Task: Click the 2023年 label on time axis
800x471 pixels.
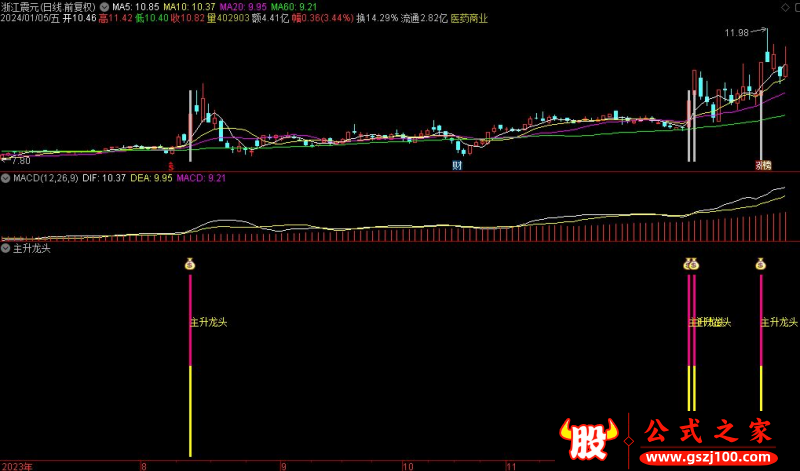Action: 16,466
